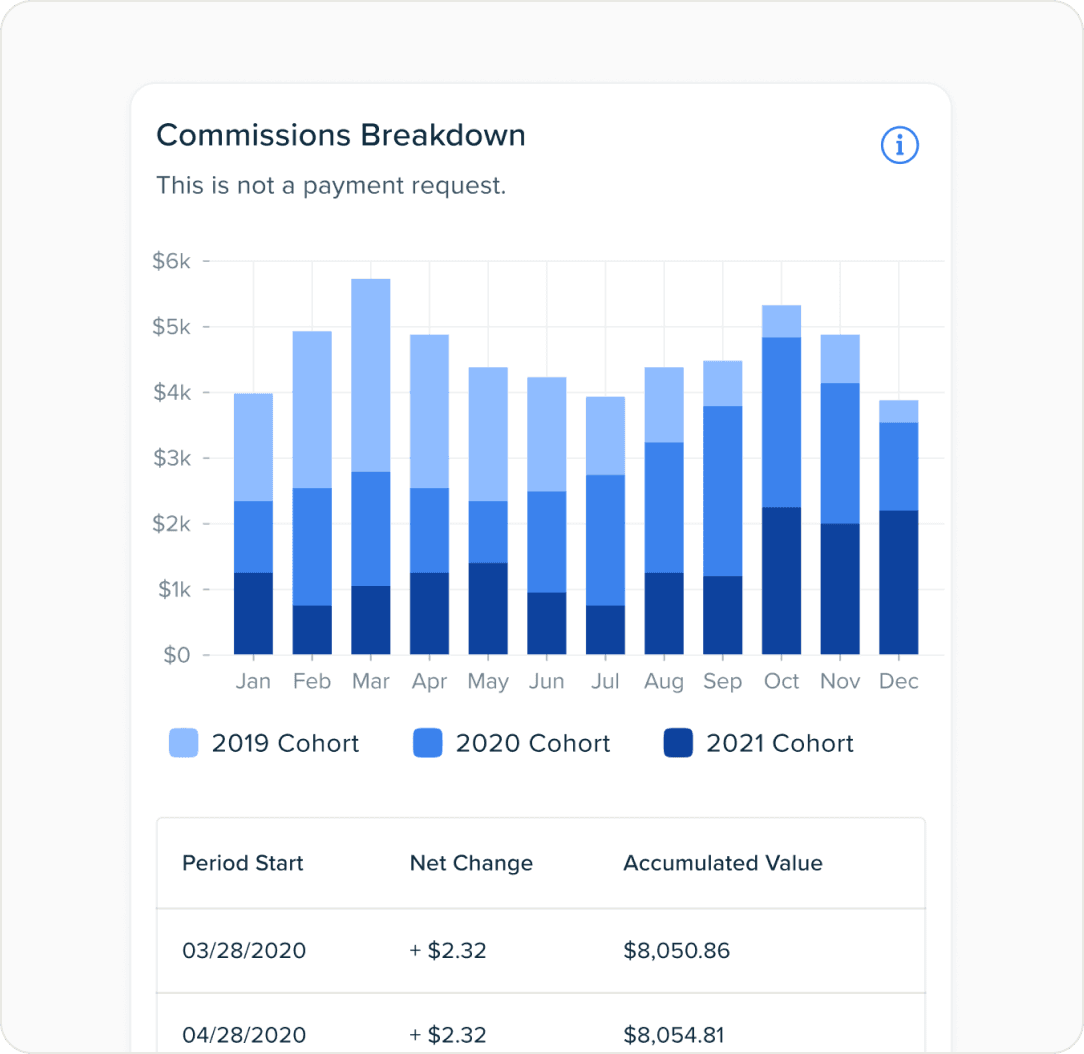Click the 2019 Cohort legend swatch
Viewport: 1084px width, 1054px height.
(184, 743)
